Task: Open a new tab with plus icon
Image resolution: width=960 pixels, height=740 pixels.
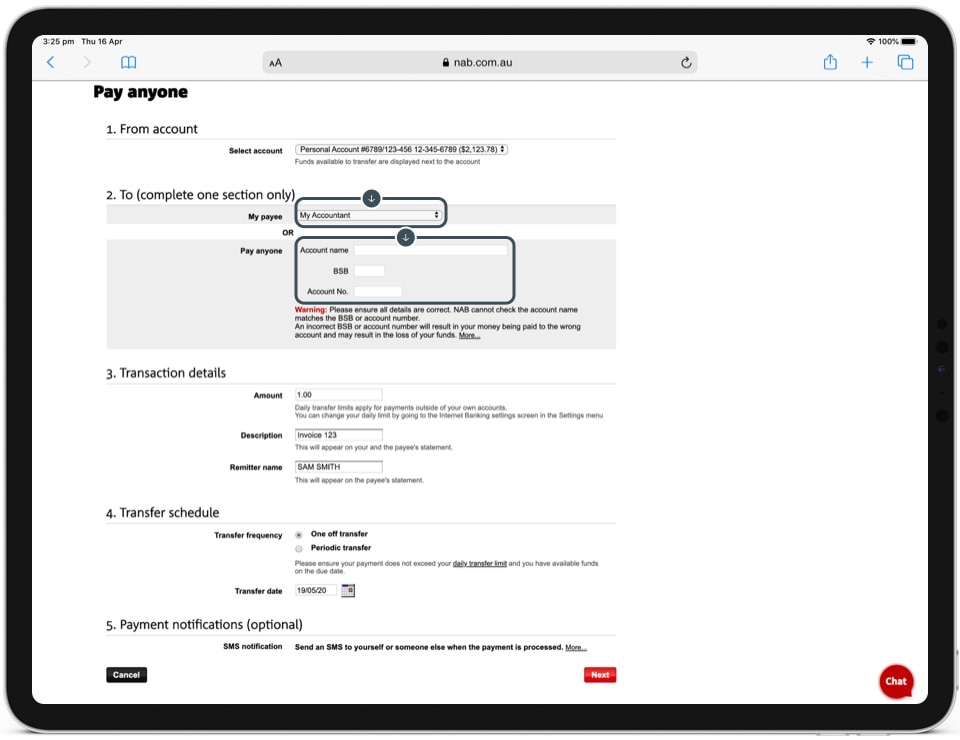Action: click(867, 62)
